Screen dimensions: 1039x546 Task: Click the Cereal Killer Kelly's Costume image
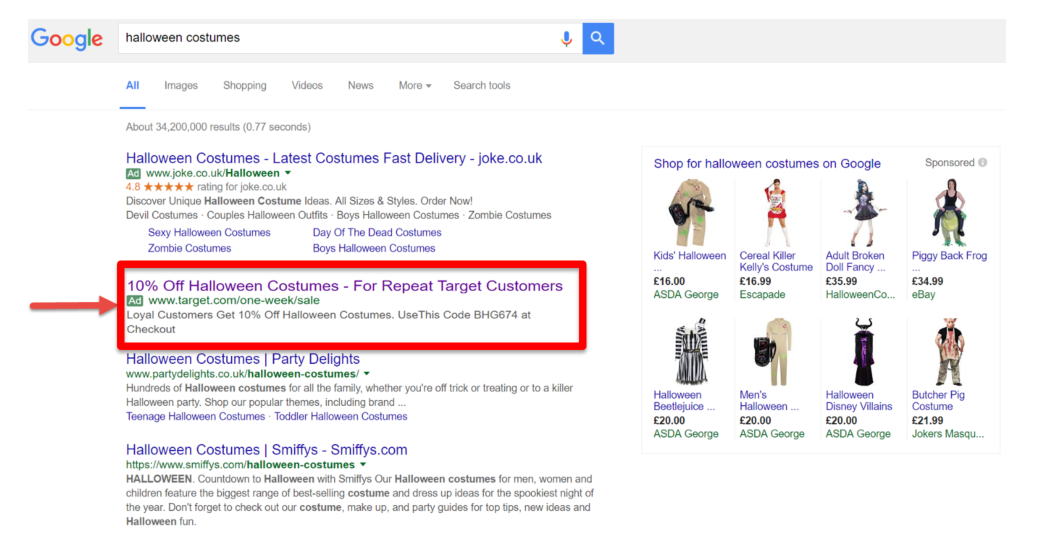point(776,212)
